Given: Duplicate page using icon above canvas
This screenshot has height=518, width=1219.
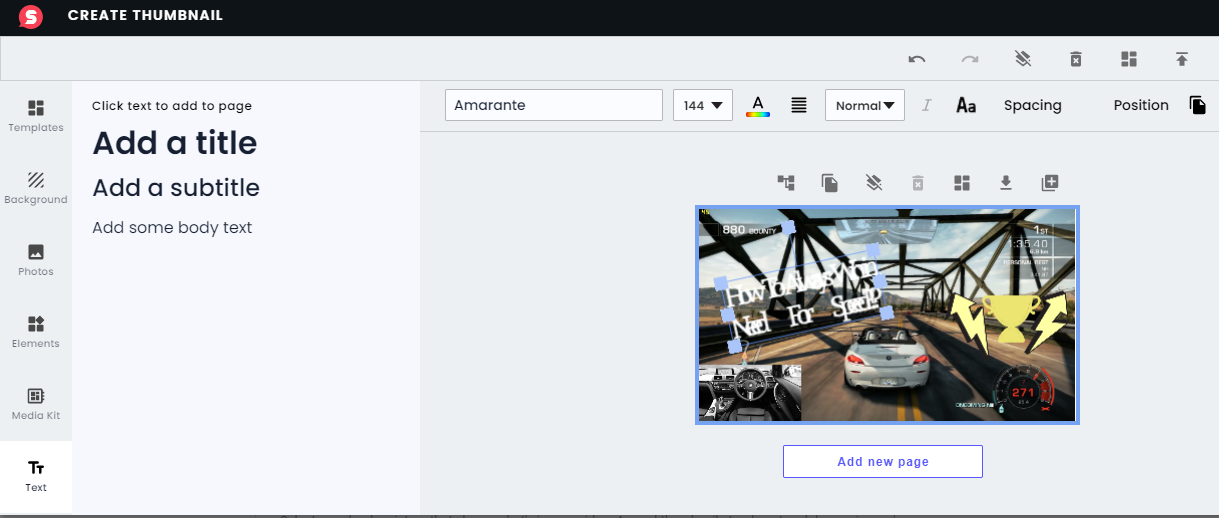Looking at the screenshot, I should pyautogui.click(x=830, y=182).
